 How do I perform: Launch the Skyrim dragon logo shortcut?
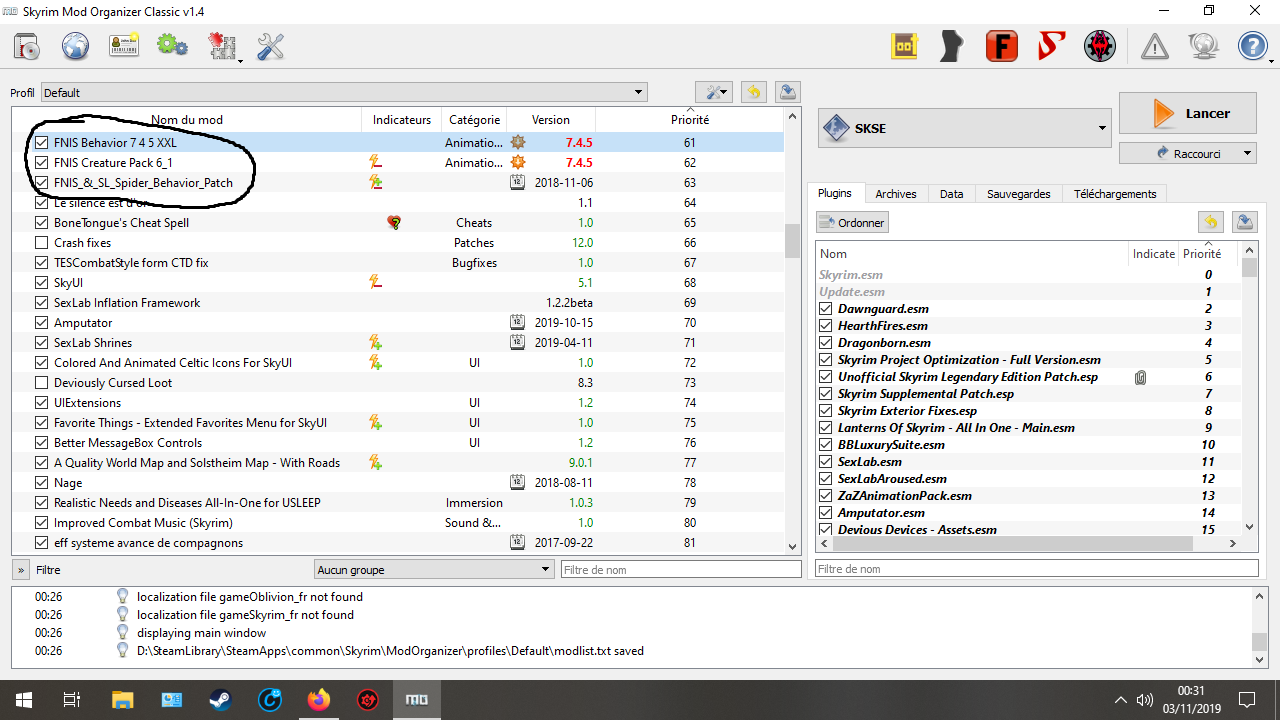pos(1099,46)
